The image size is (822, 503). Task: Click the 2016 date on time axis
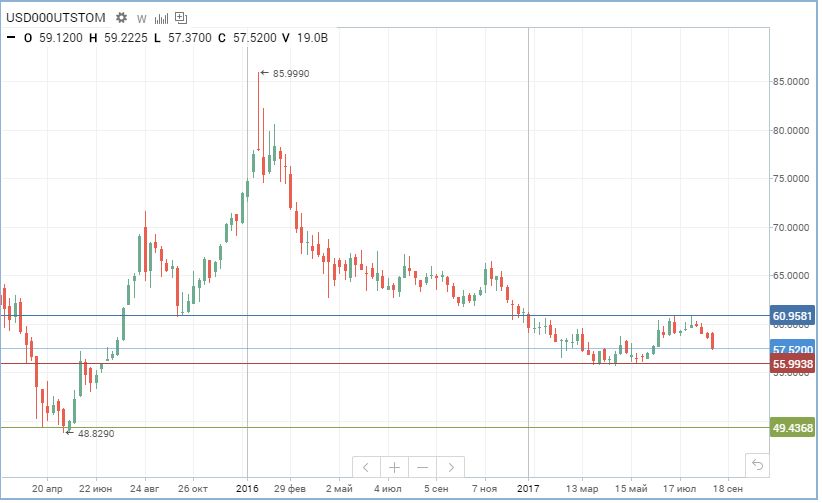(x=247, y=489)
